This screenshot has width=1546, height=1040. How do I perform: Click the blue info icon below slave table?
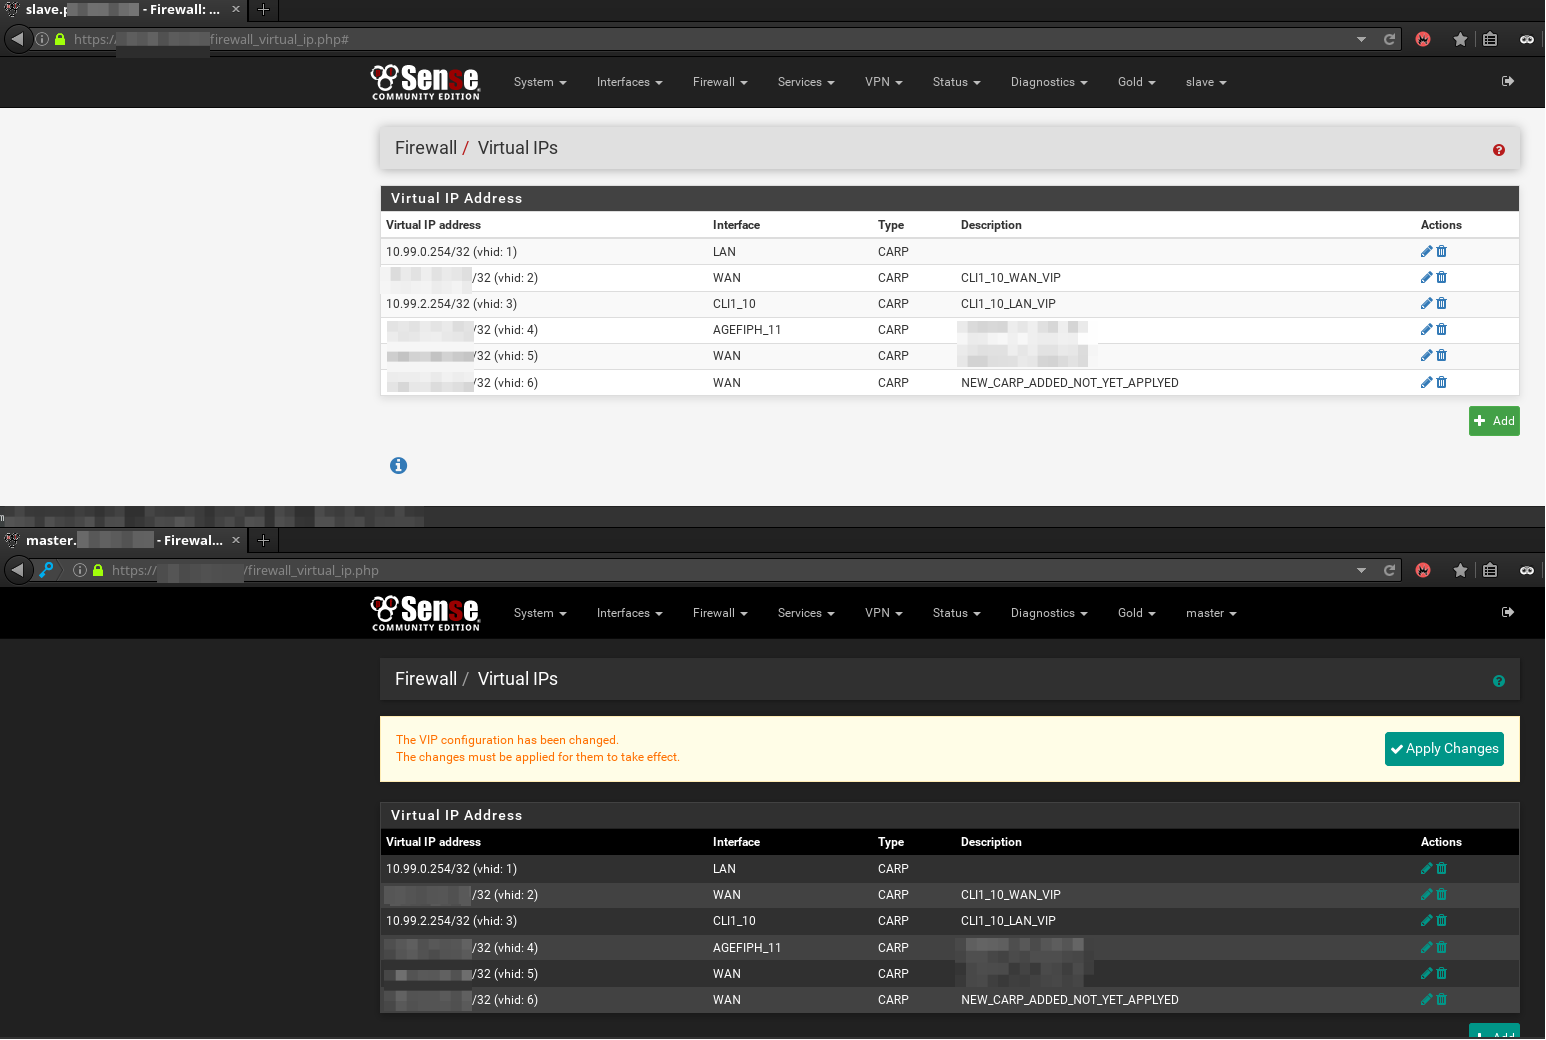398,465
